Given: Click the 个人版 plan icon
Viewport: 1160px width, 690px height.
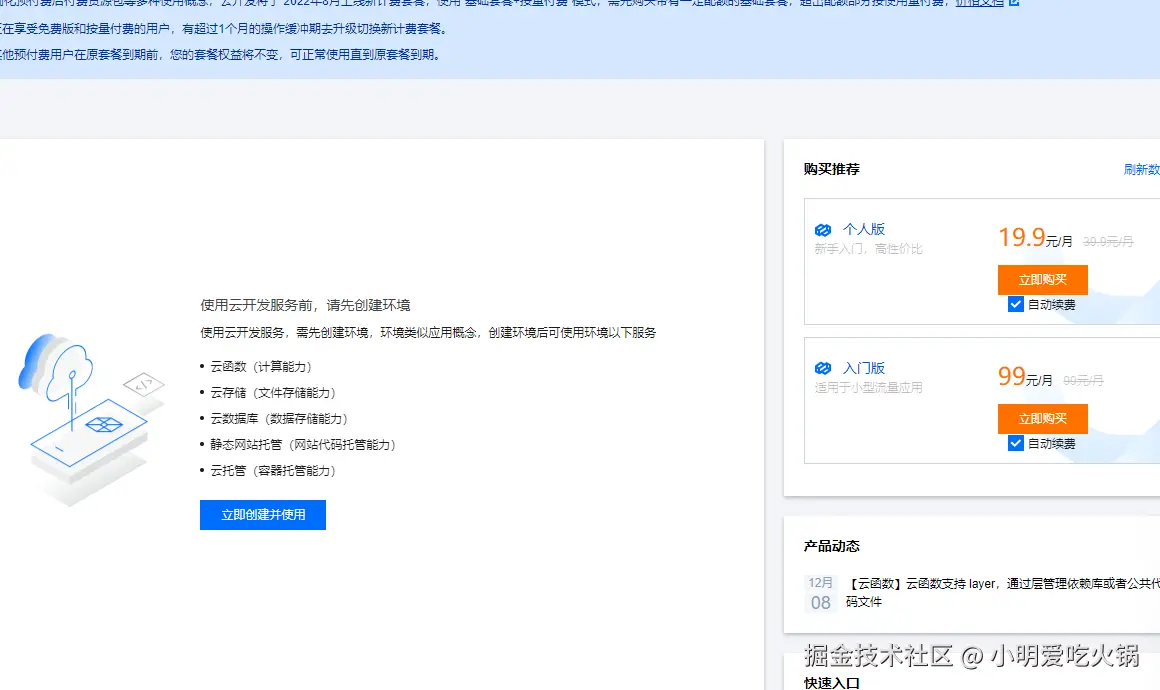Looking at the screenshot, I should tap(823, 228).
